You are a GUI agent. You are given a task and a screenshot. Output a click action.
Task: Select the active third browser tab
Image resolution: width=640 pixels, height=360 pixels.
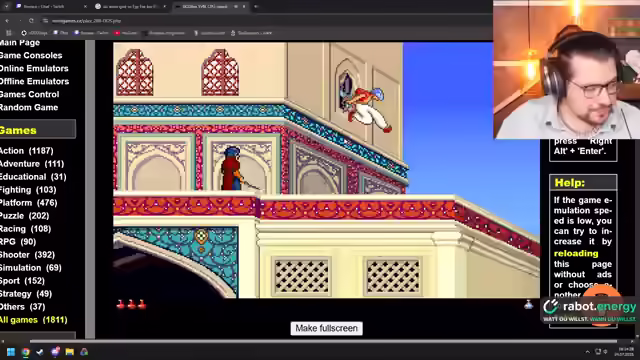pos(210,7)
